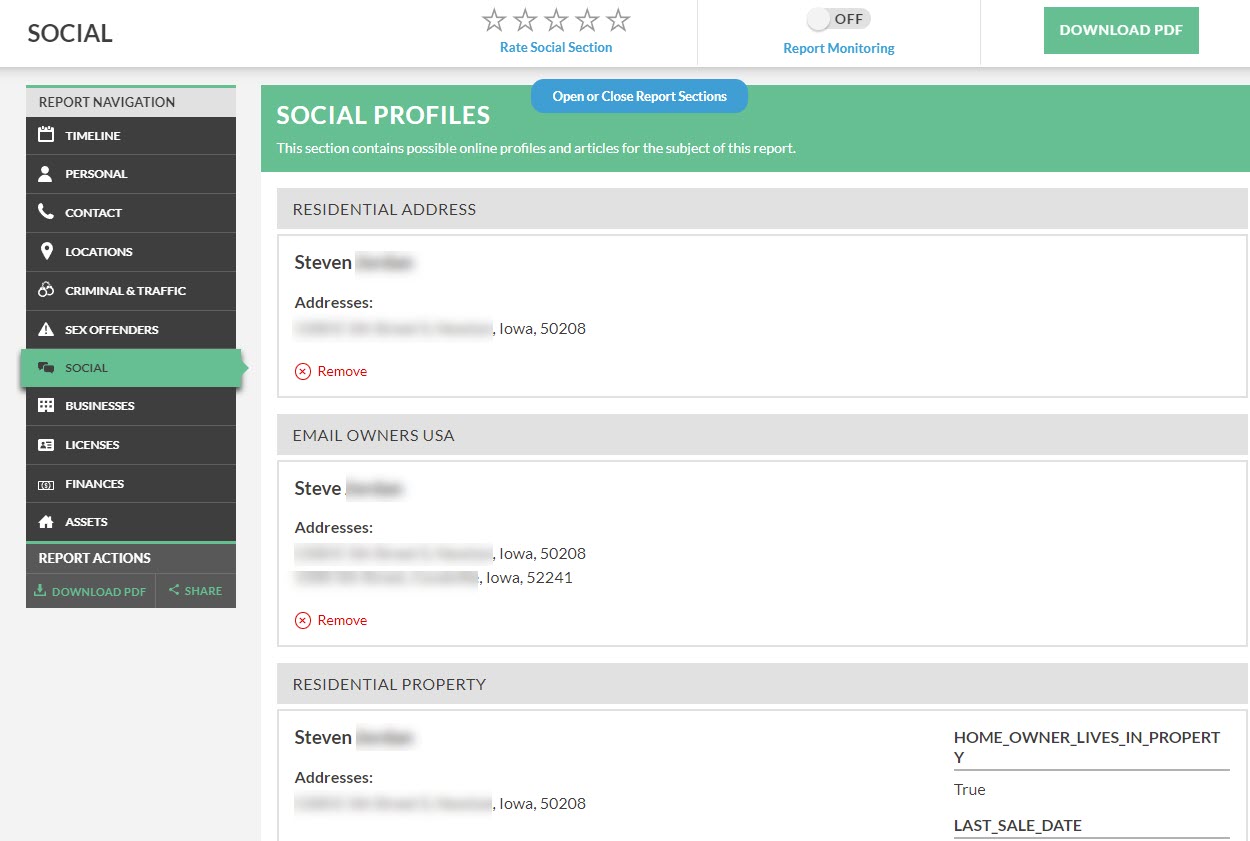This screenshot has width=1250, height=841.
Task: Click the LAST_SALE_DATE label
Action: pyautogui.click(x=1018, y=826)
